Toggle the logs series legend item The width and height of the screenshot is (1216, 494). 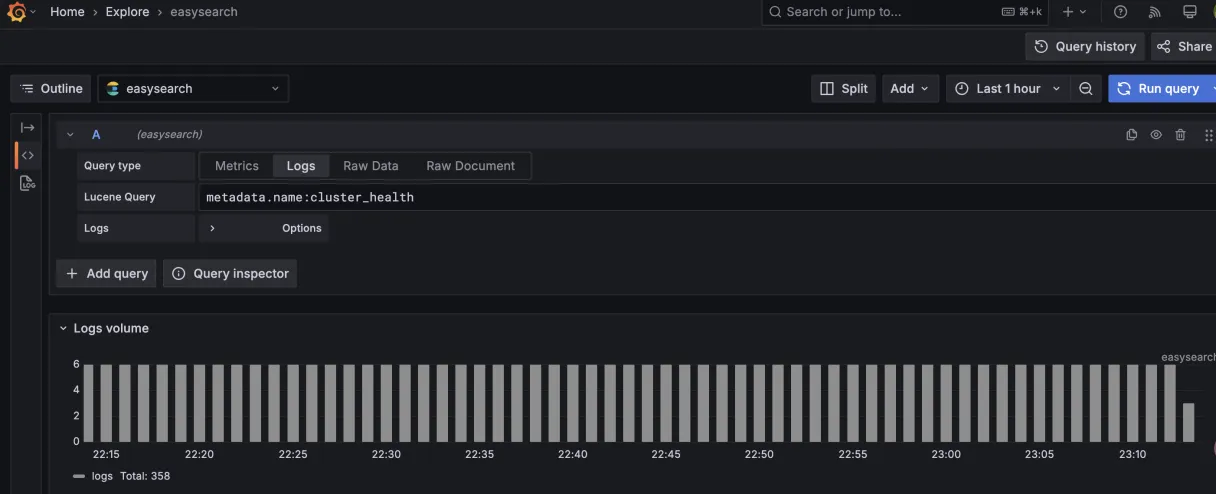click(102, 476)
